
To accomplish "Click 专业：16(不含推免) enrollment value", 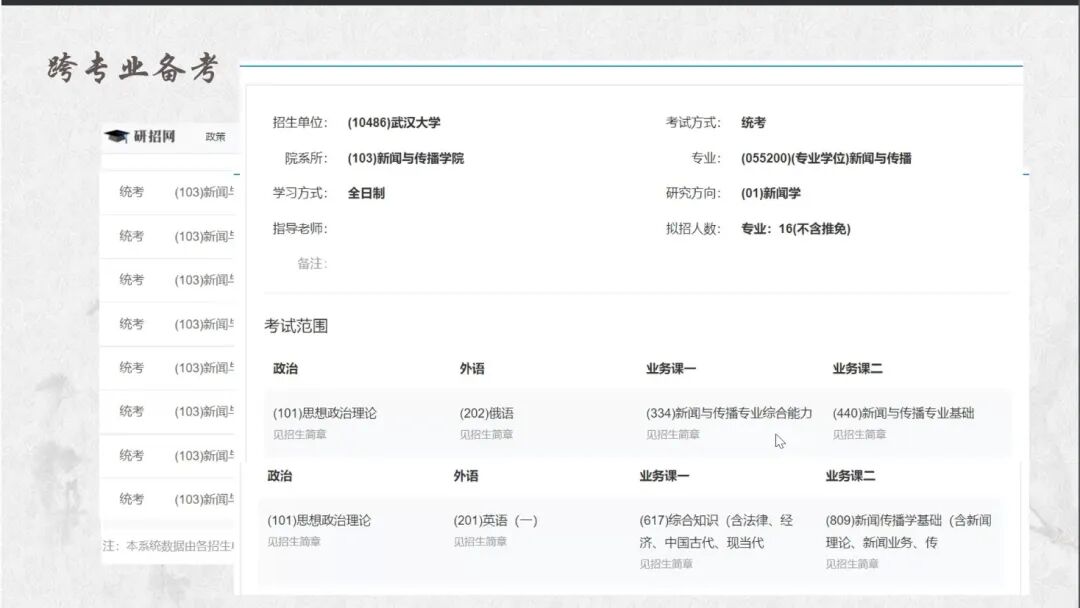I will pyautogui.click(x=796, y=229).
